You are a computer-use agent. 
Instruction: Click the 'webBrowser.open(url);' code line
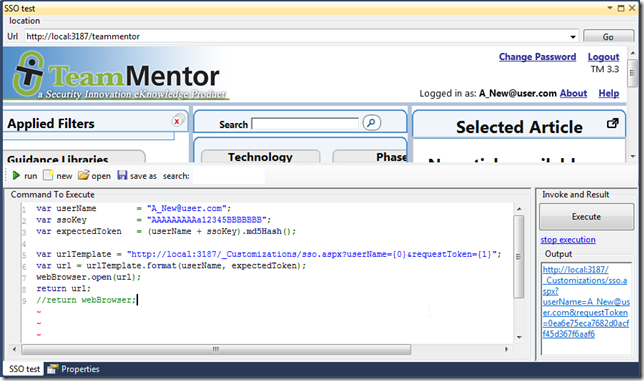pos(88,277)
